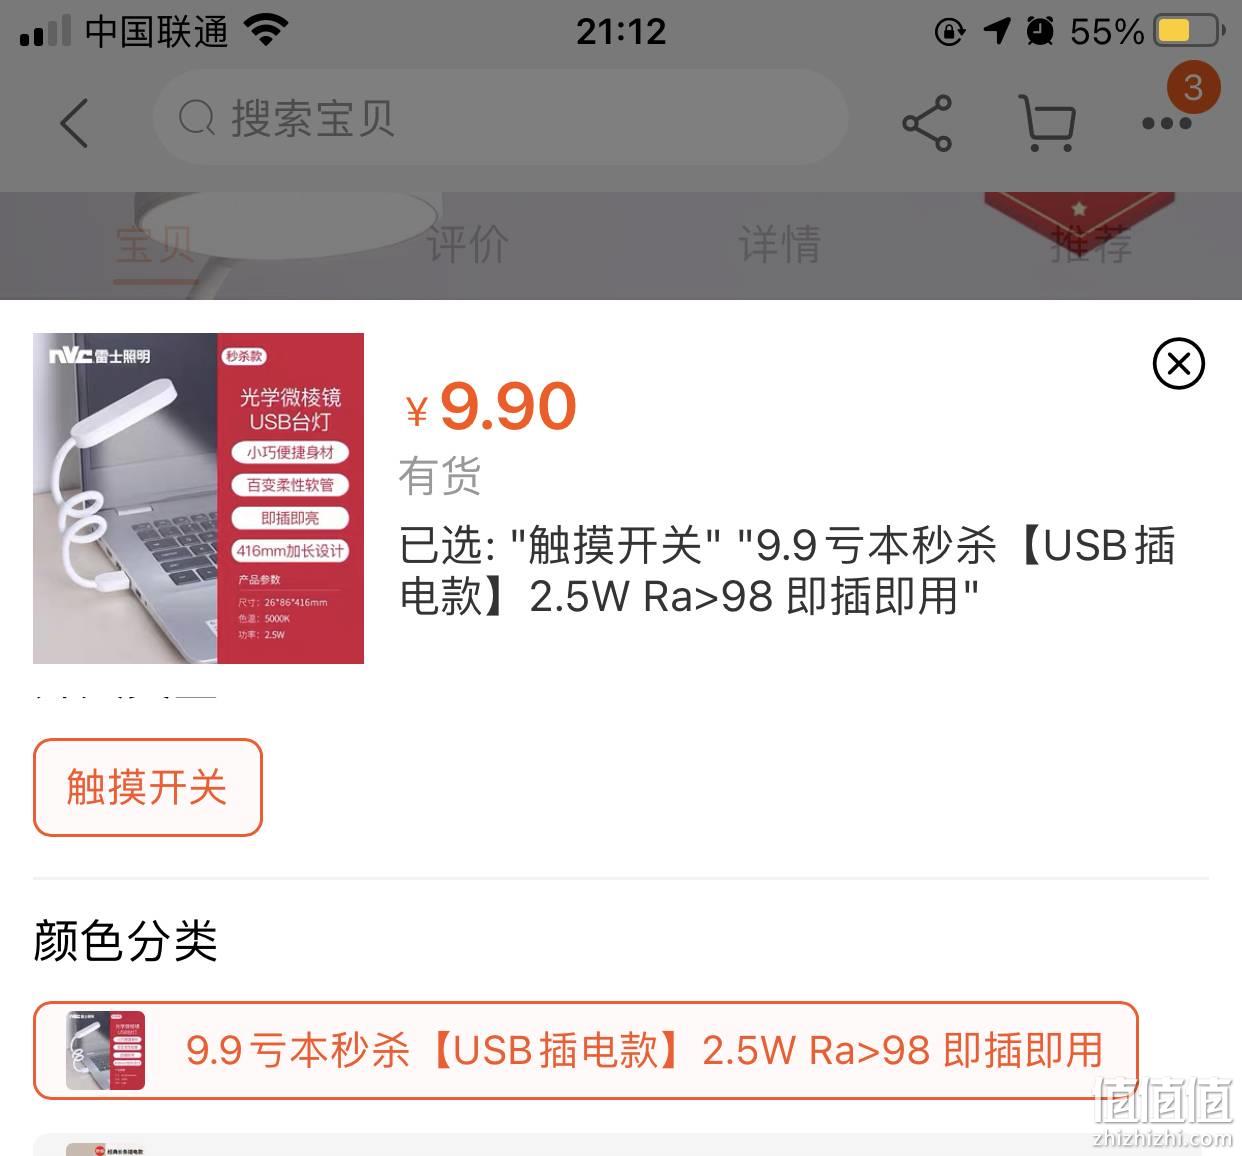This screenshot has width=1242, height=1156.
Task: Open the shopping cart icon
Action: [1047, 123]
